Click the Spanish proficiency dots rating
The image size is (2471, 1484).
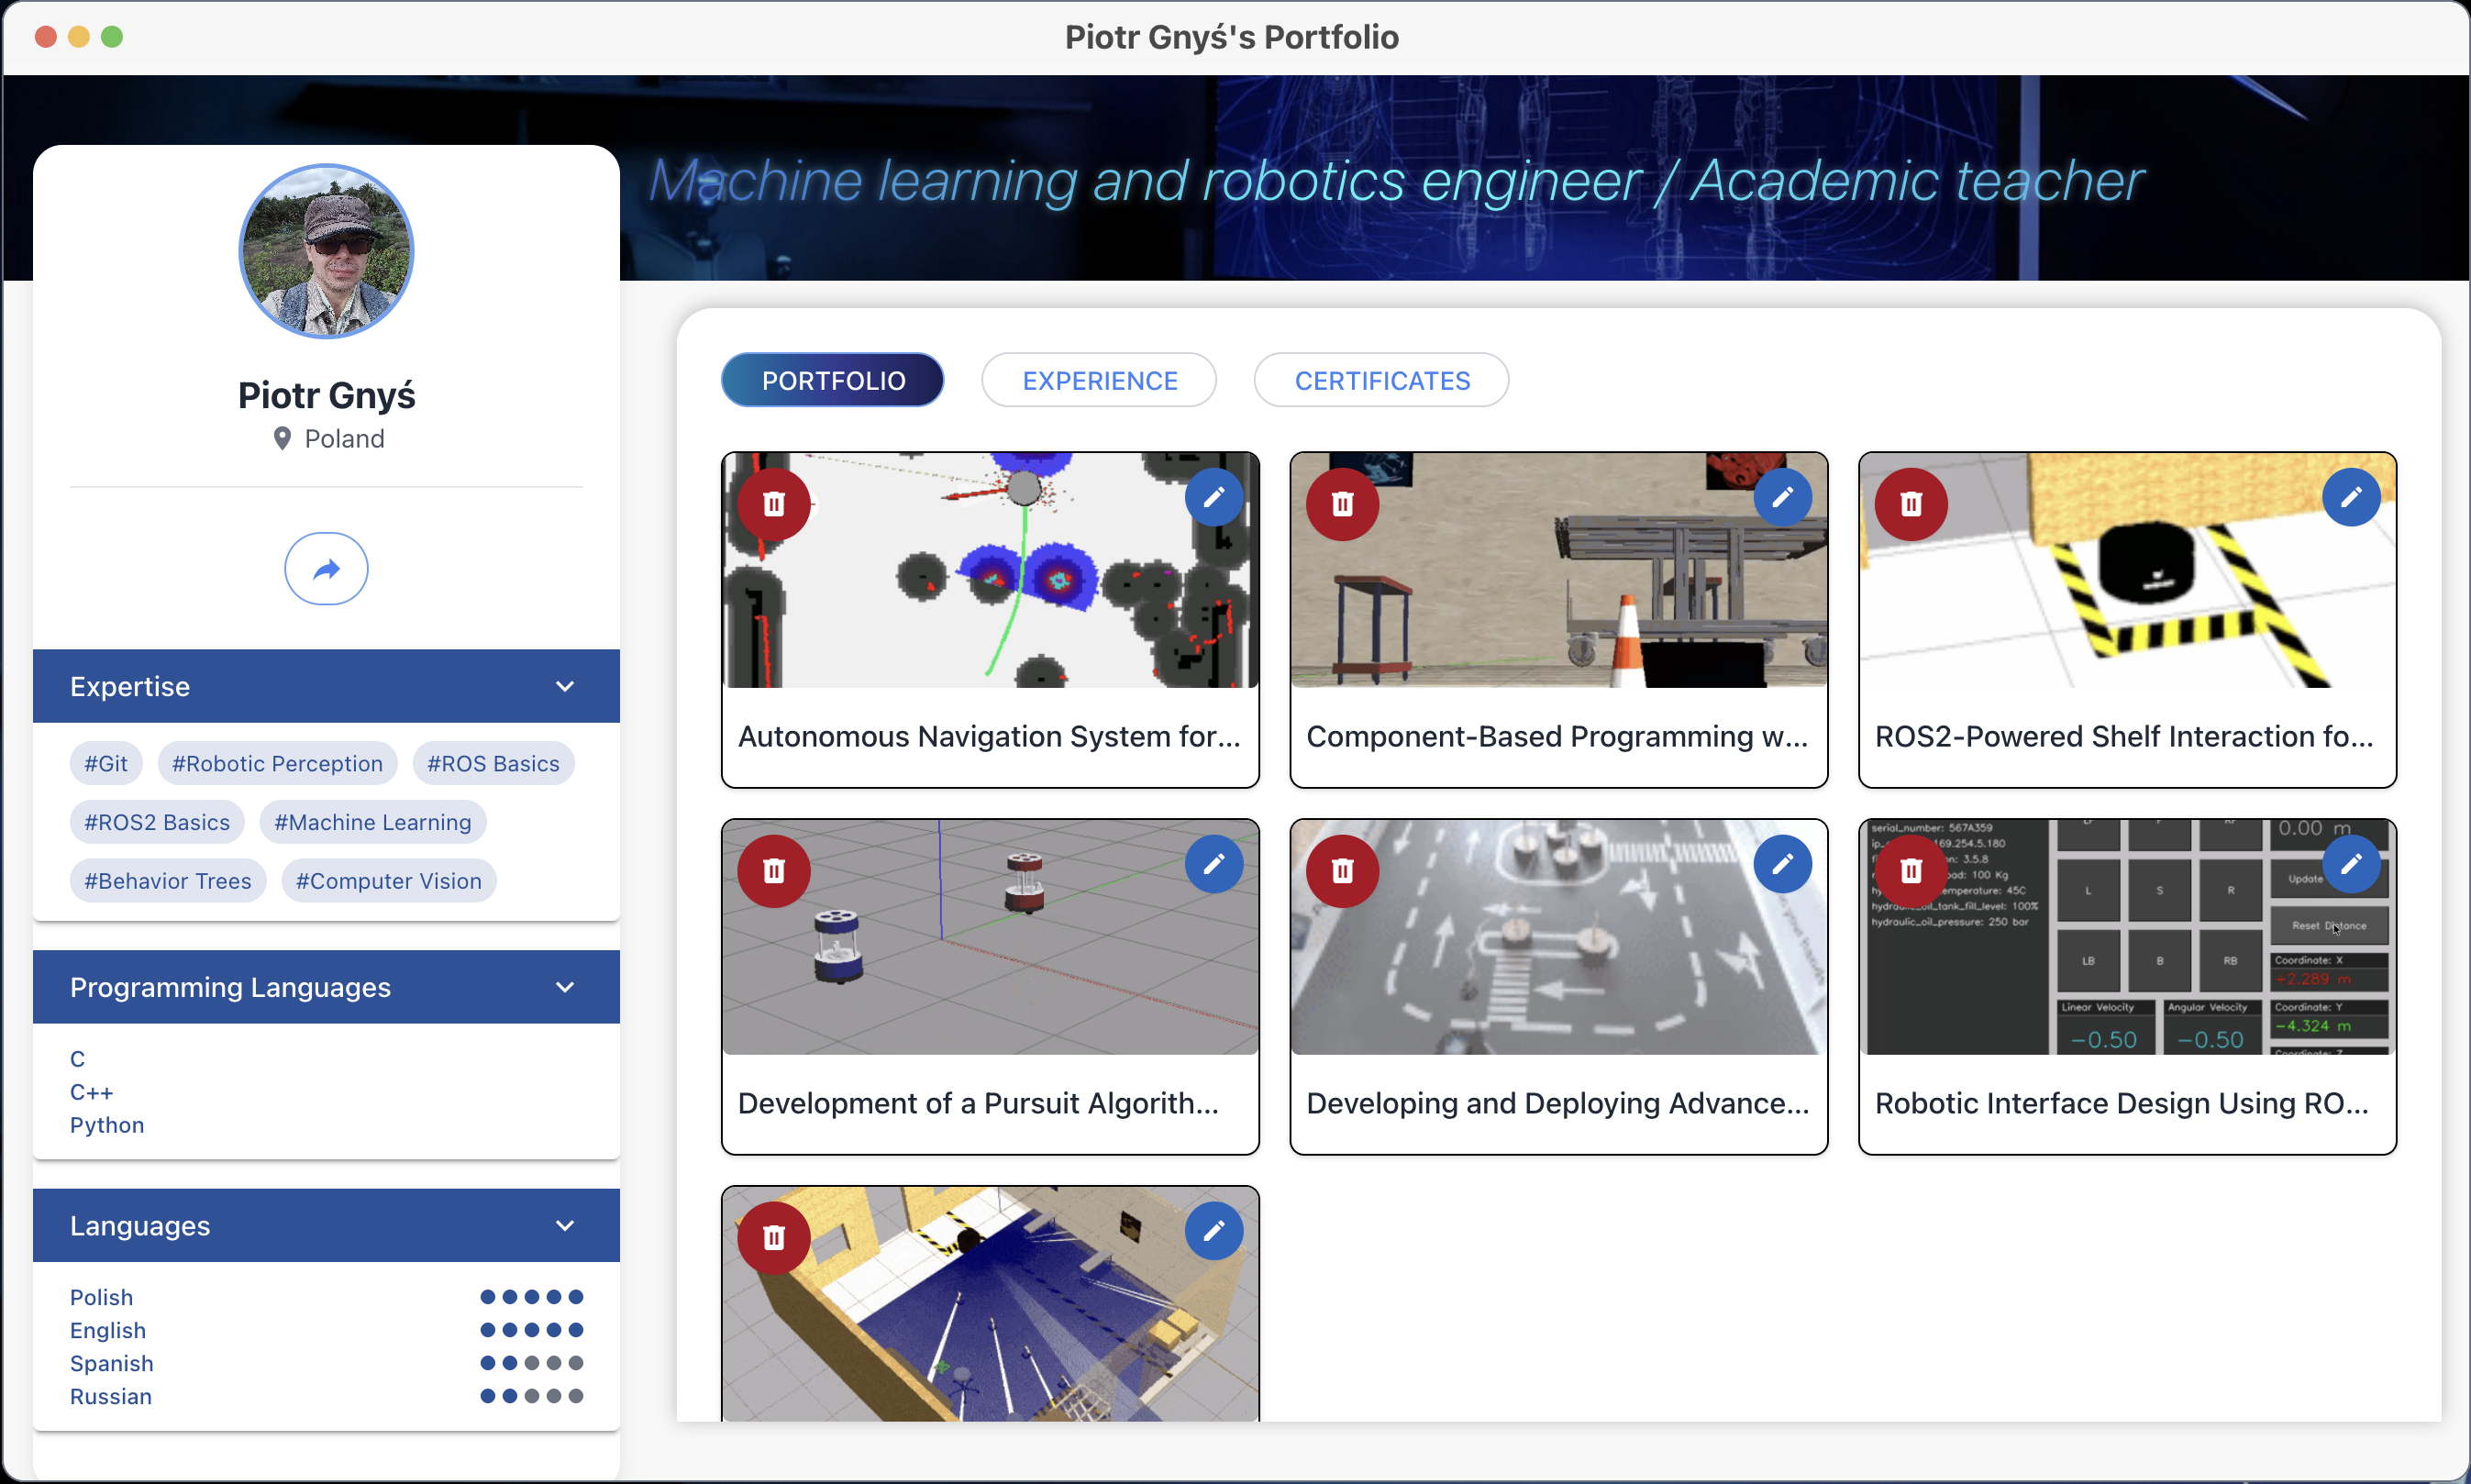[531, 1363]
